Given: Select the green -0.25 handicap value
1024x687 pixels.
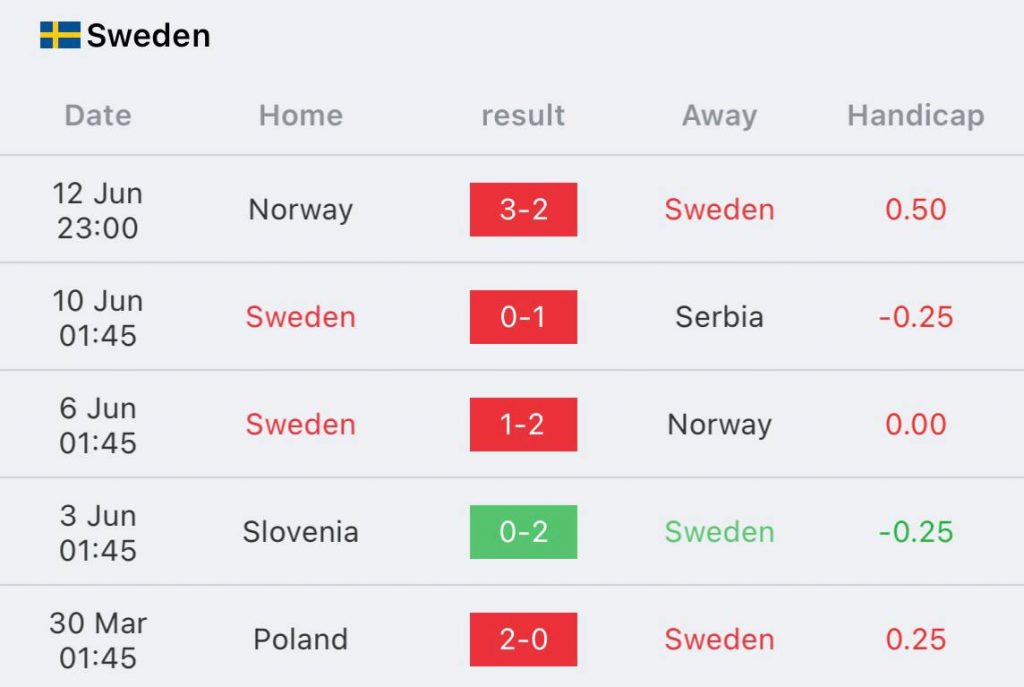Looking at the screenshot, I should [x=916, y=532].
